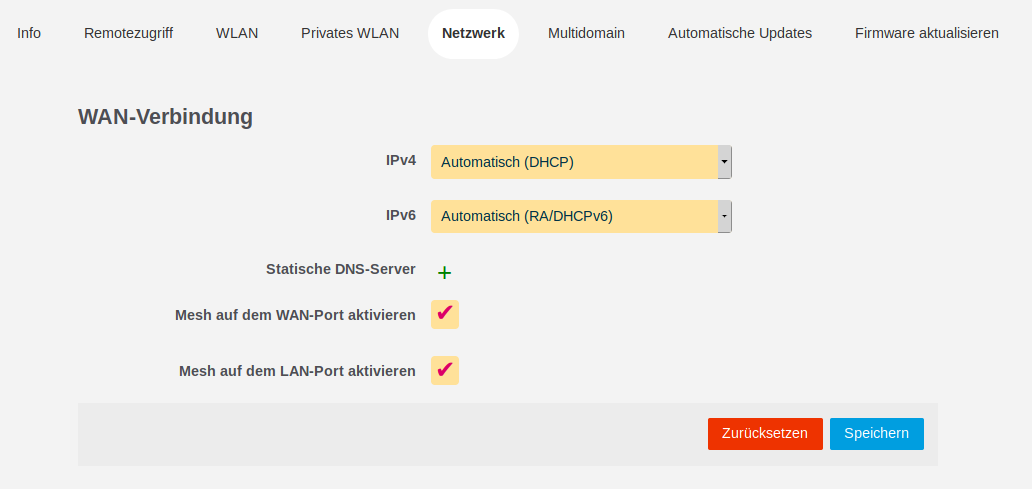This screenshot has height=489, width=1032.
Task: Toggle Mesh on WAN-Port checkbox
Action: coord(445,314)
